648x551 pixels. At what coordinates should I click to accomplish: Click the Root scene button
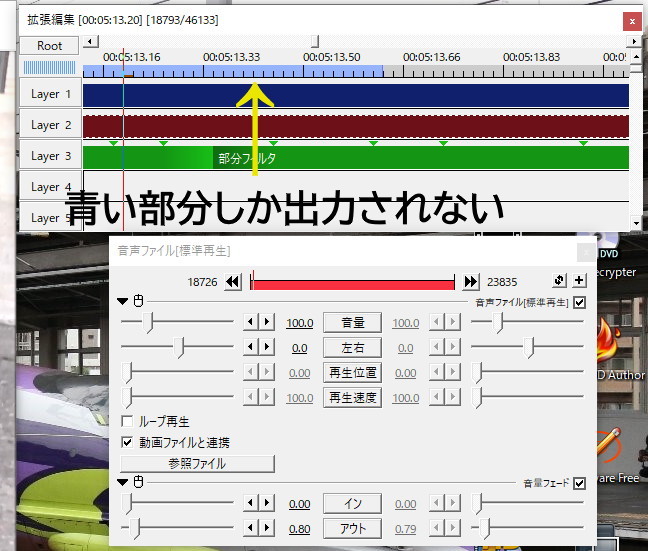[x=49, y=45]
